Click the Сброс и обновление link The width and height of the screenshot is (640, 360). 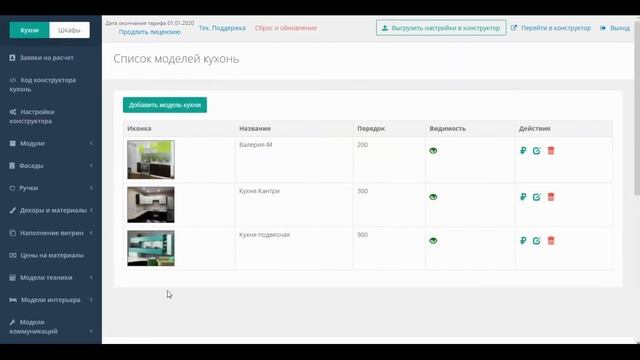[x=286, y=28]
